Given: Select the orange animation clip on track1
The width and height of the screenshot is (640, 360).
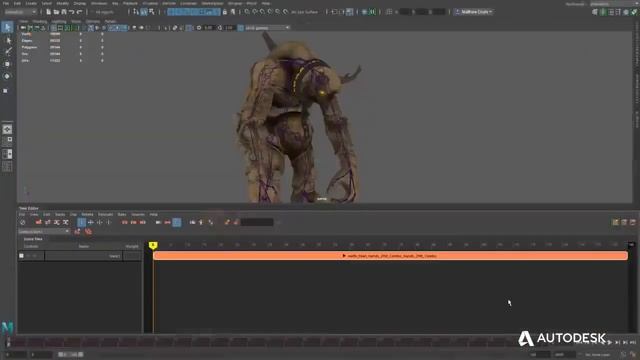Looking at the screenshot, I should tap(390, 256).
